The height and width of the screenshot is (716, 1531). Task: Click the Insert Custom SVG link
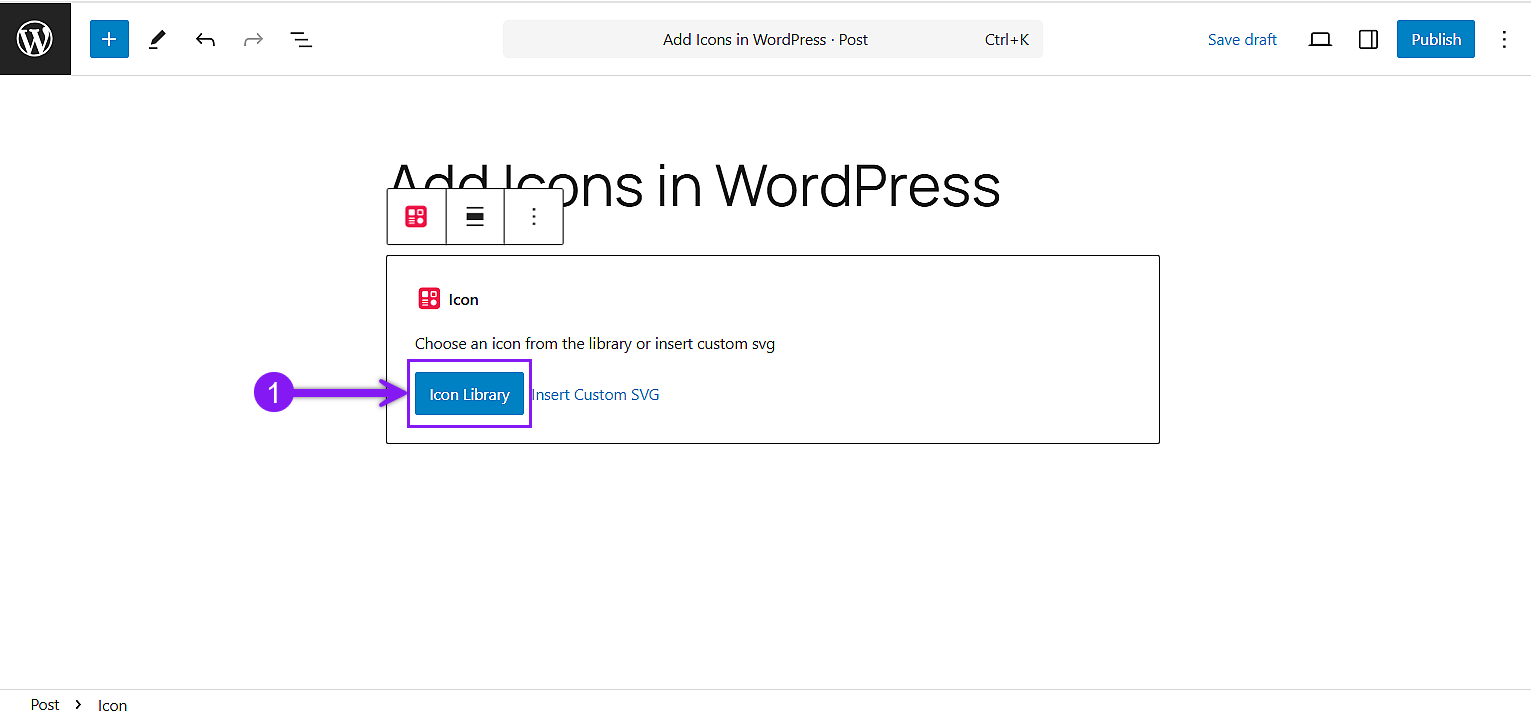click(x=595, y=394)
